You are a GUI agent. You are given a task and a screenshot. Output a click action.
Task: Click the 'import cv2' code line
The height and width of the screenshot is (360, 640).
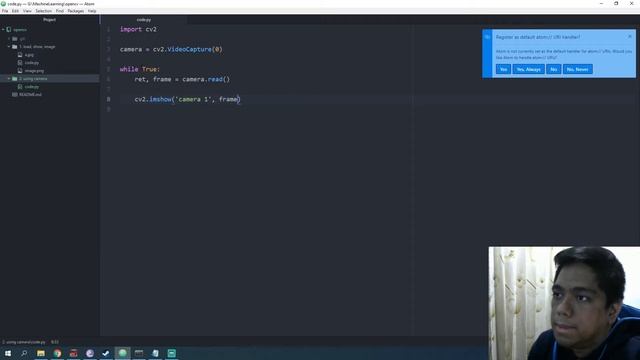[138, 29]
